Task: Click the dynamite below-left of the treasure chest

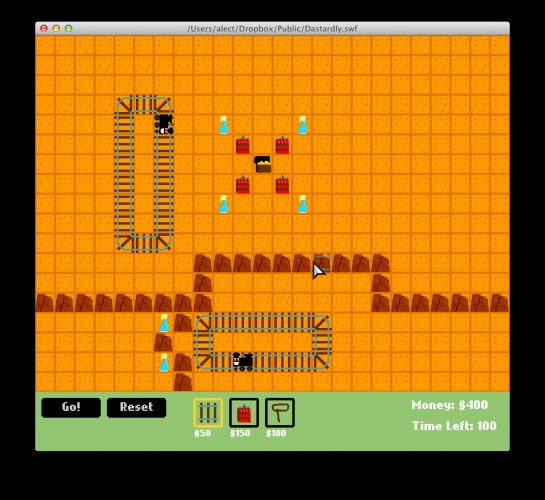Action: point(243,185)
